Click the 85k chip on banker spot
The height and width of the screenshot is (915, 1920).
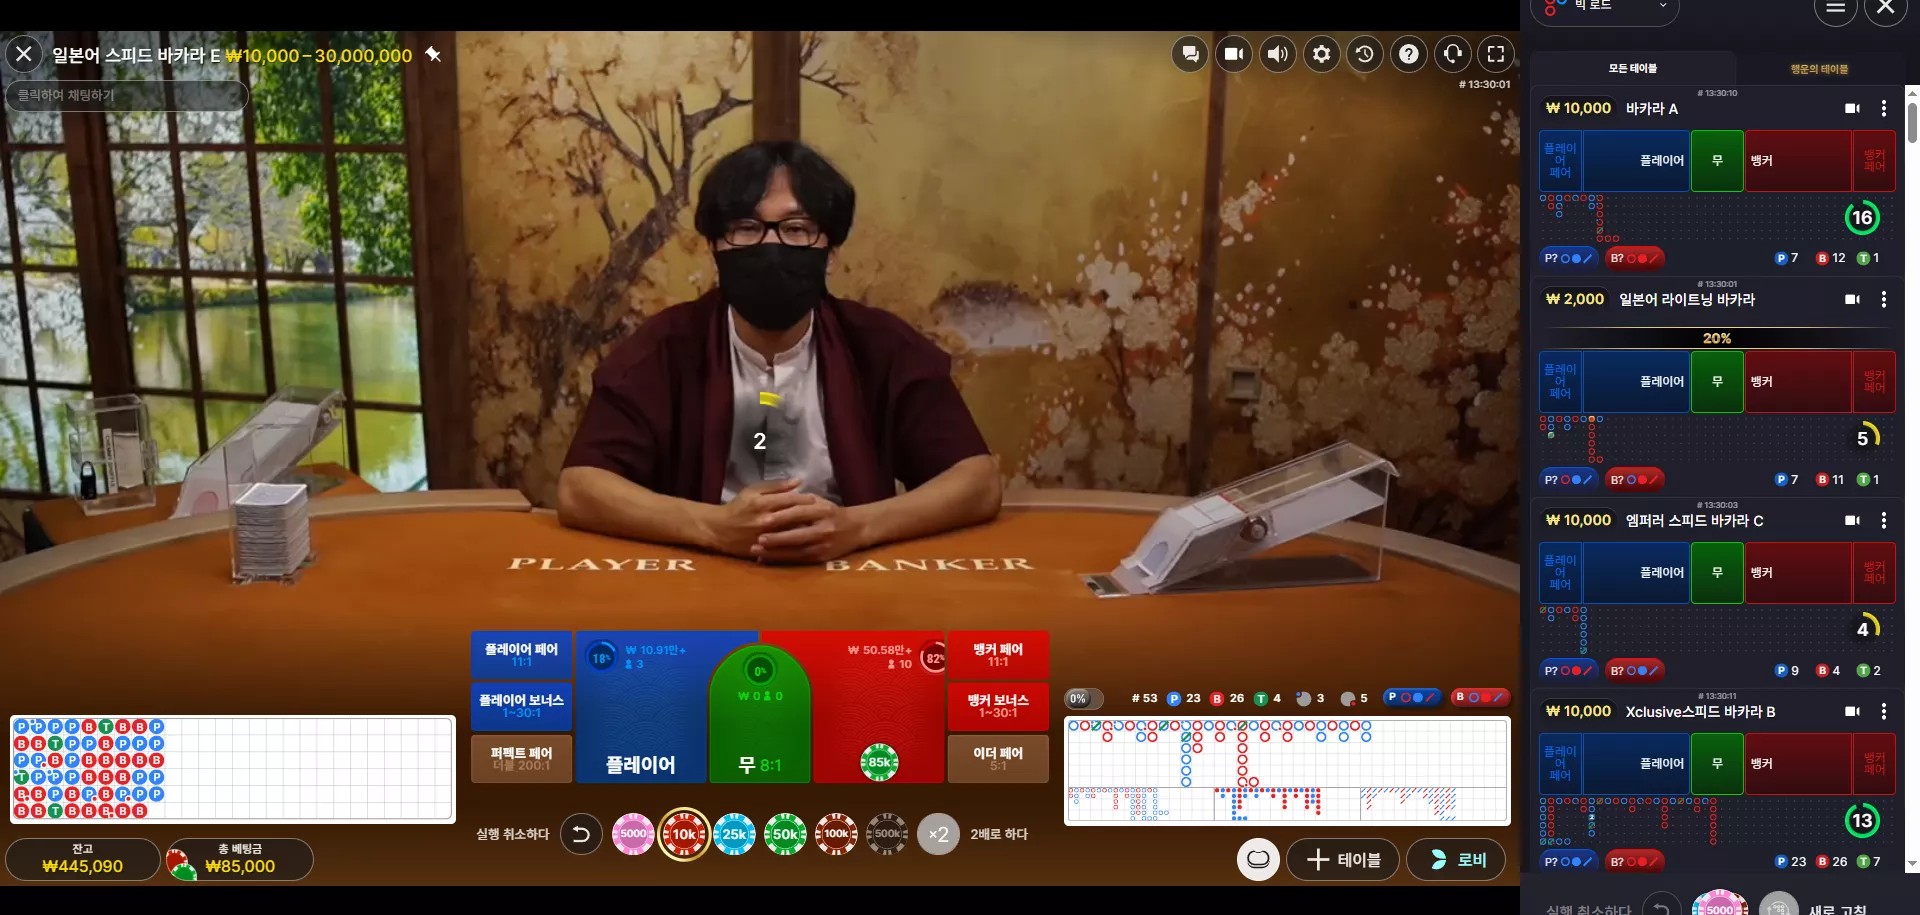879,762
